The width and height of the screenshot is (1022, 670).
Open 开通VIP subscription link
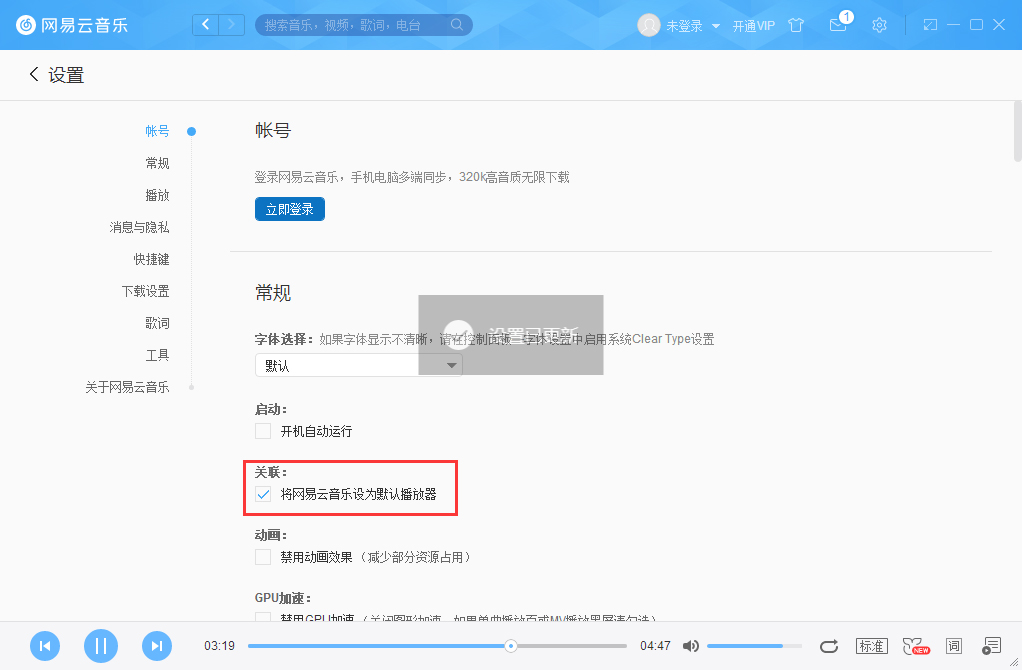tap(754, 25)
